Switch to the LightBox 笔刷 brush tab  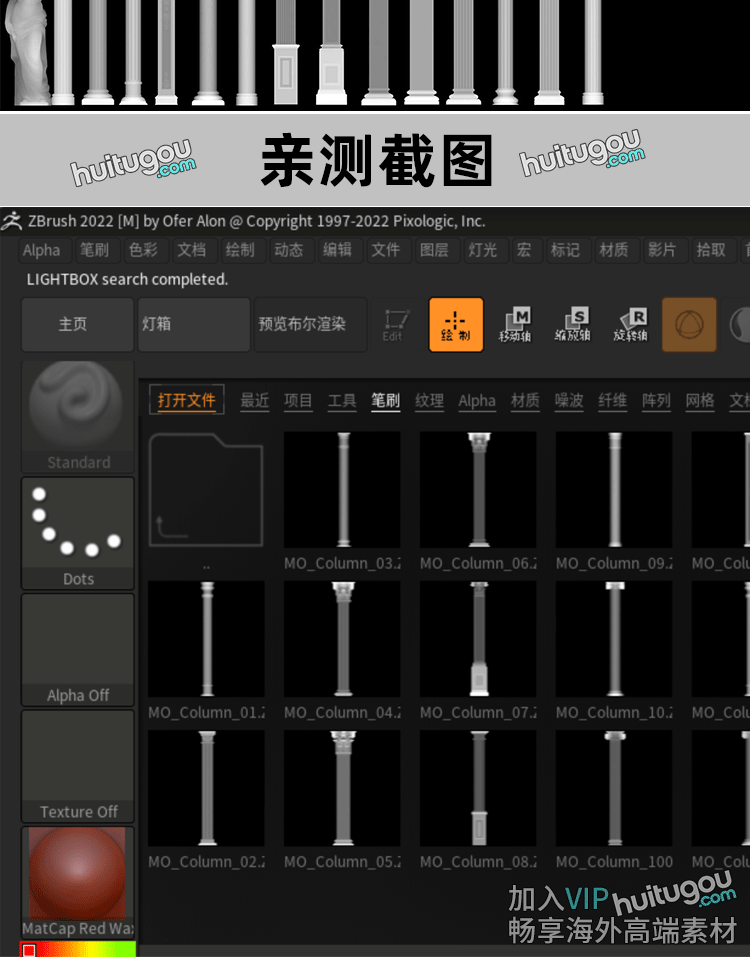pos(386,401)
